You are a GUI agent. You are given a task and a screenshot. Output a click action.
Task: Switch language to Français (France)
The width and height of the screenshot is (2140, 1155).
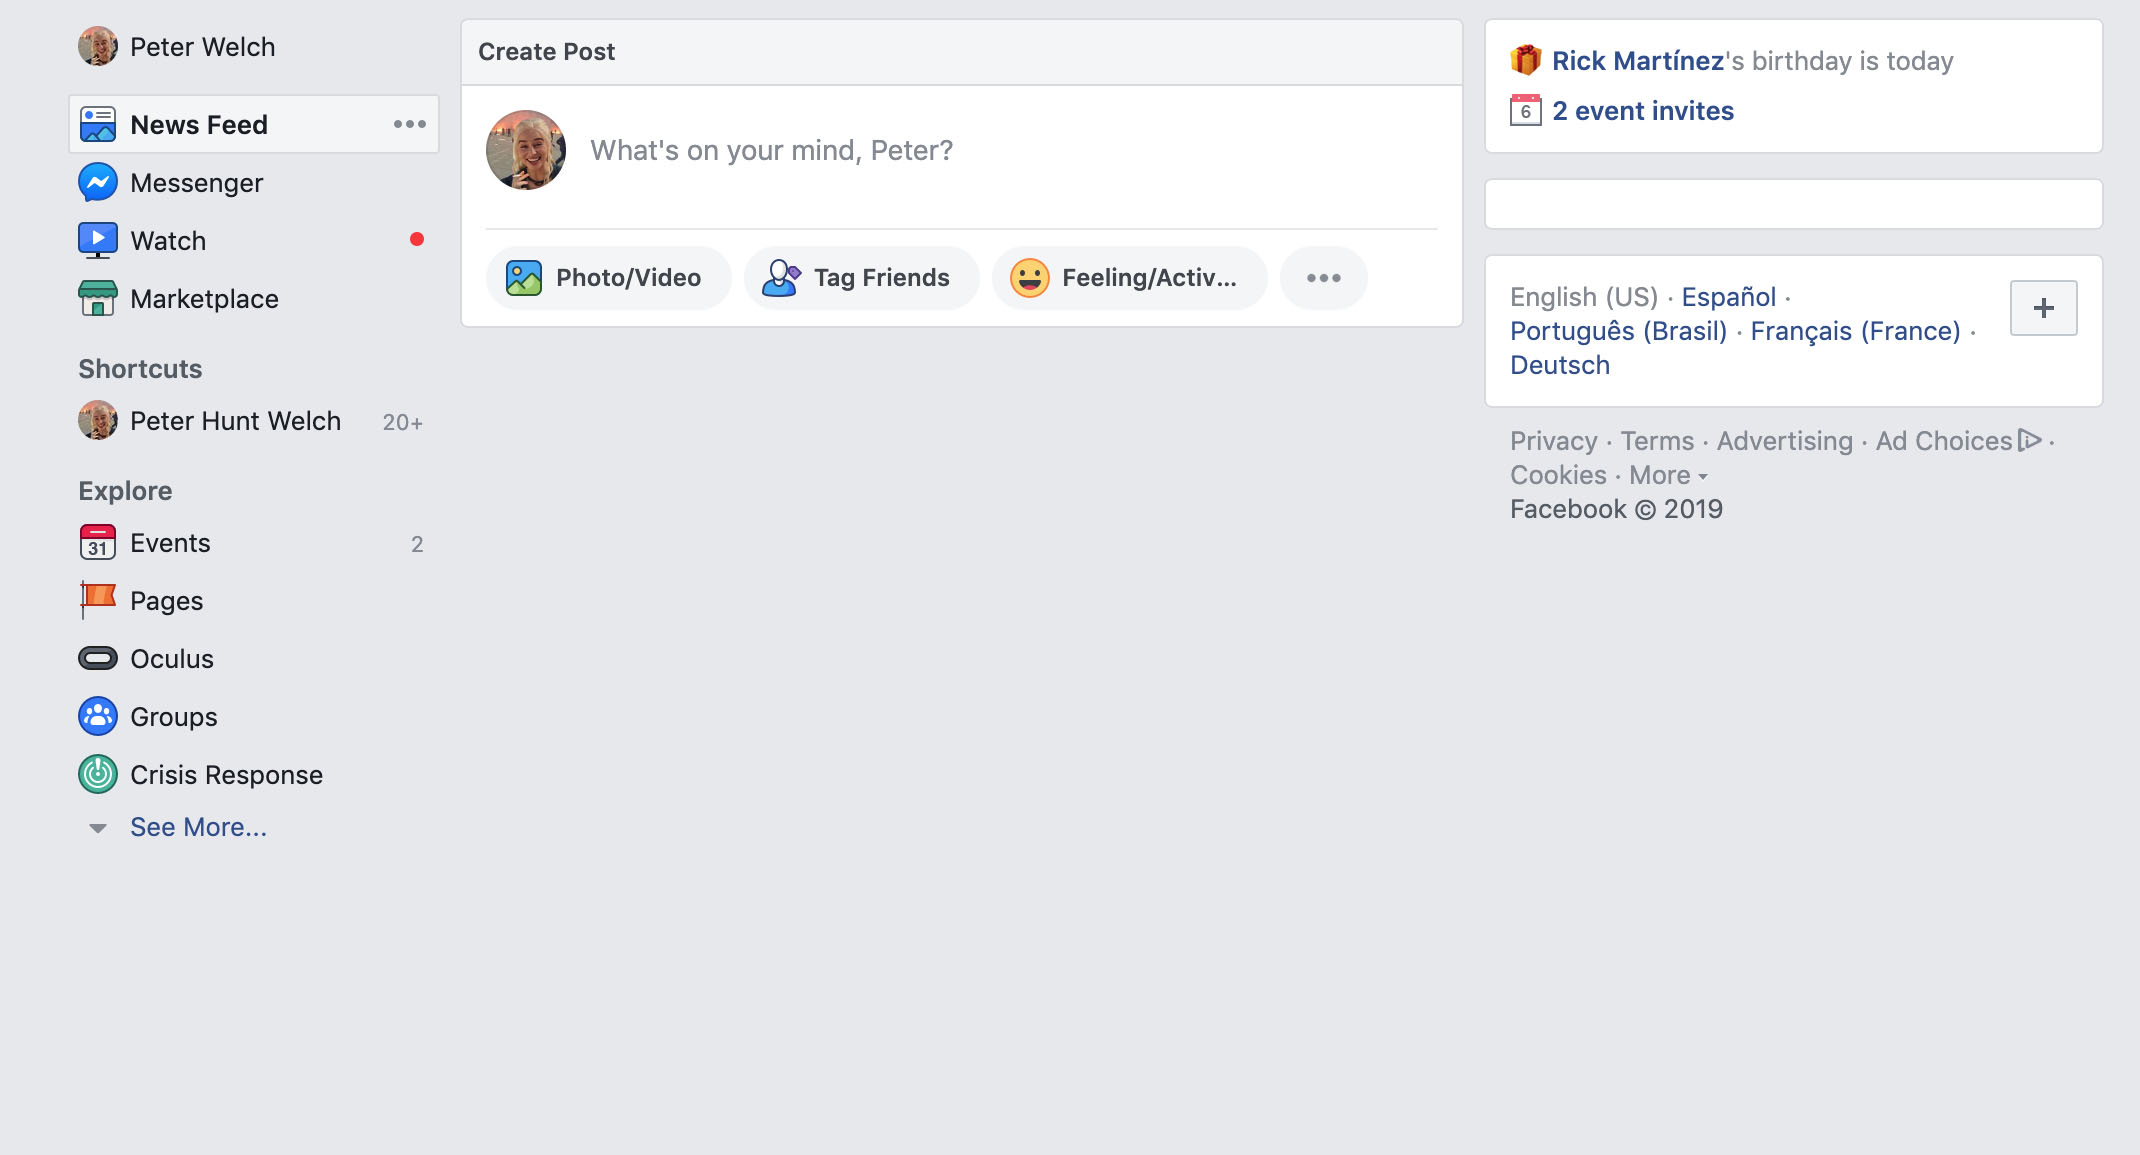click(x=1855, y=331)
